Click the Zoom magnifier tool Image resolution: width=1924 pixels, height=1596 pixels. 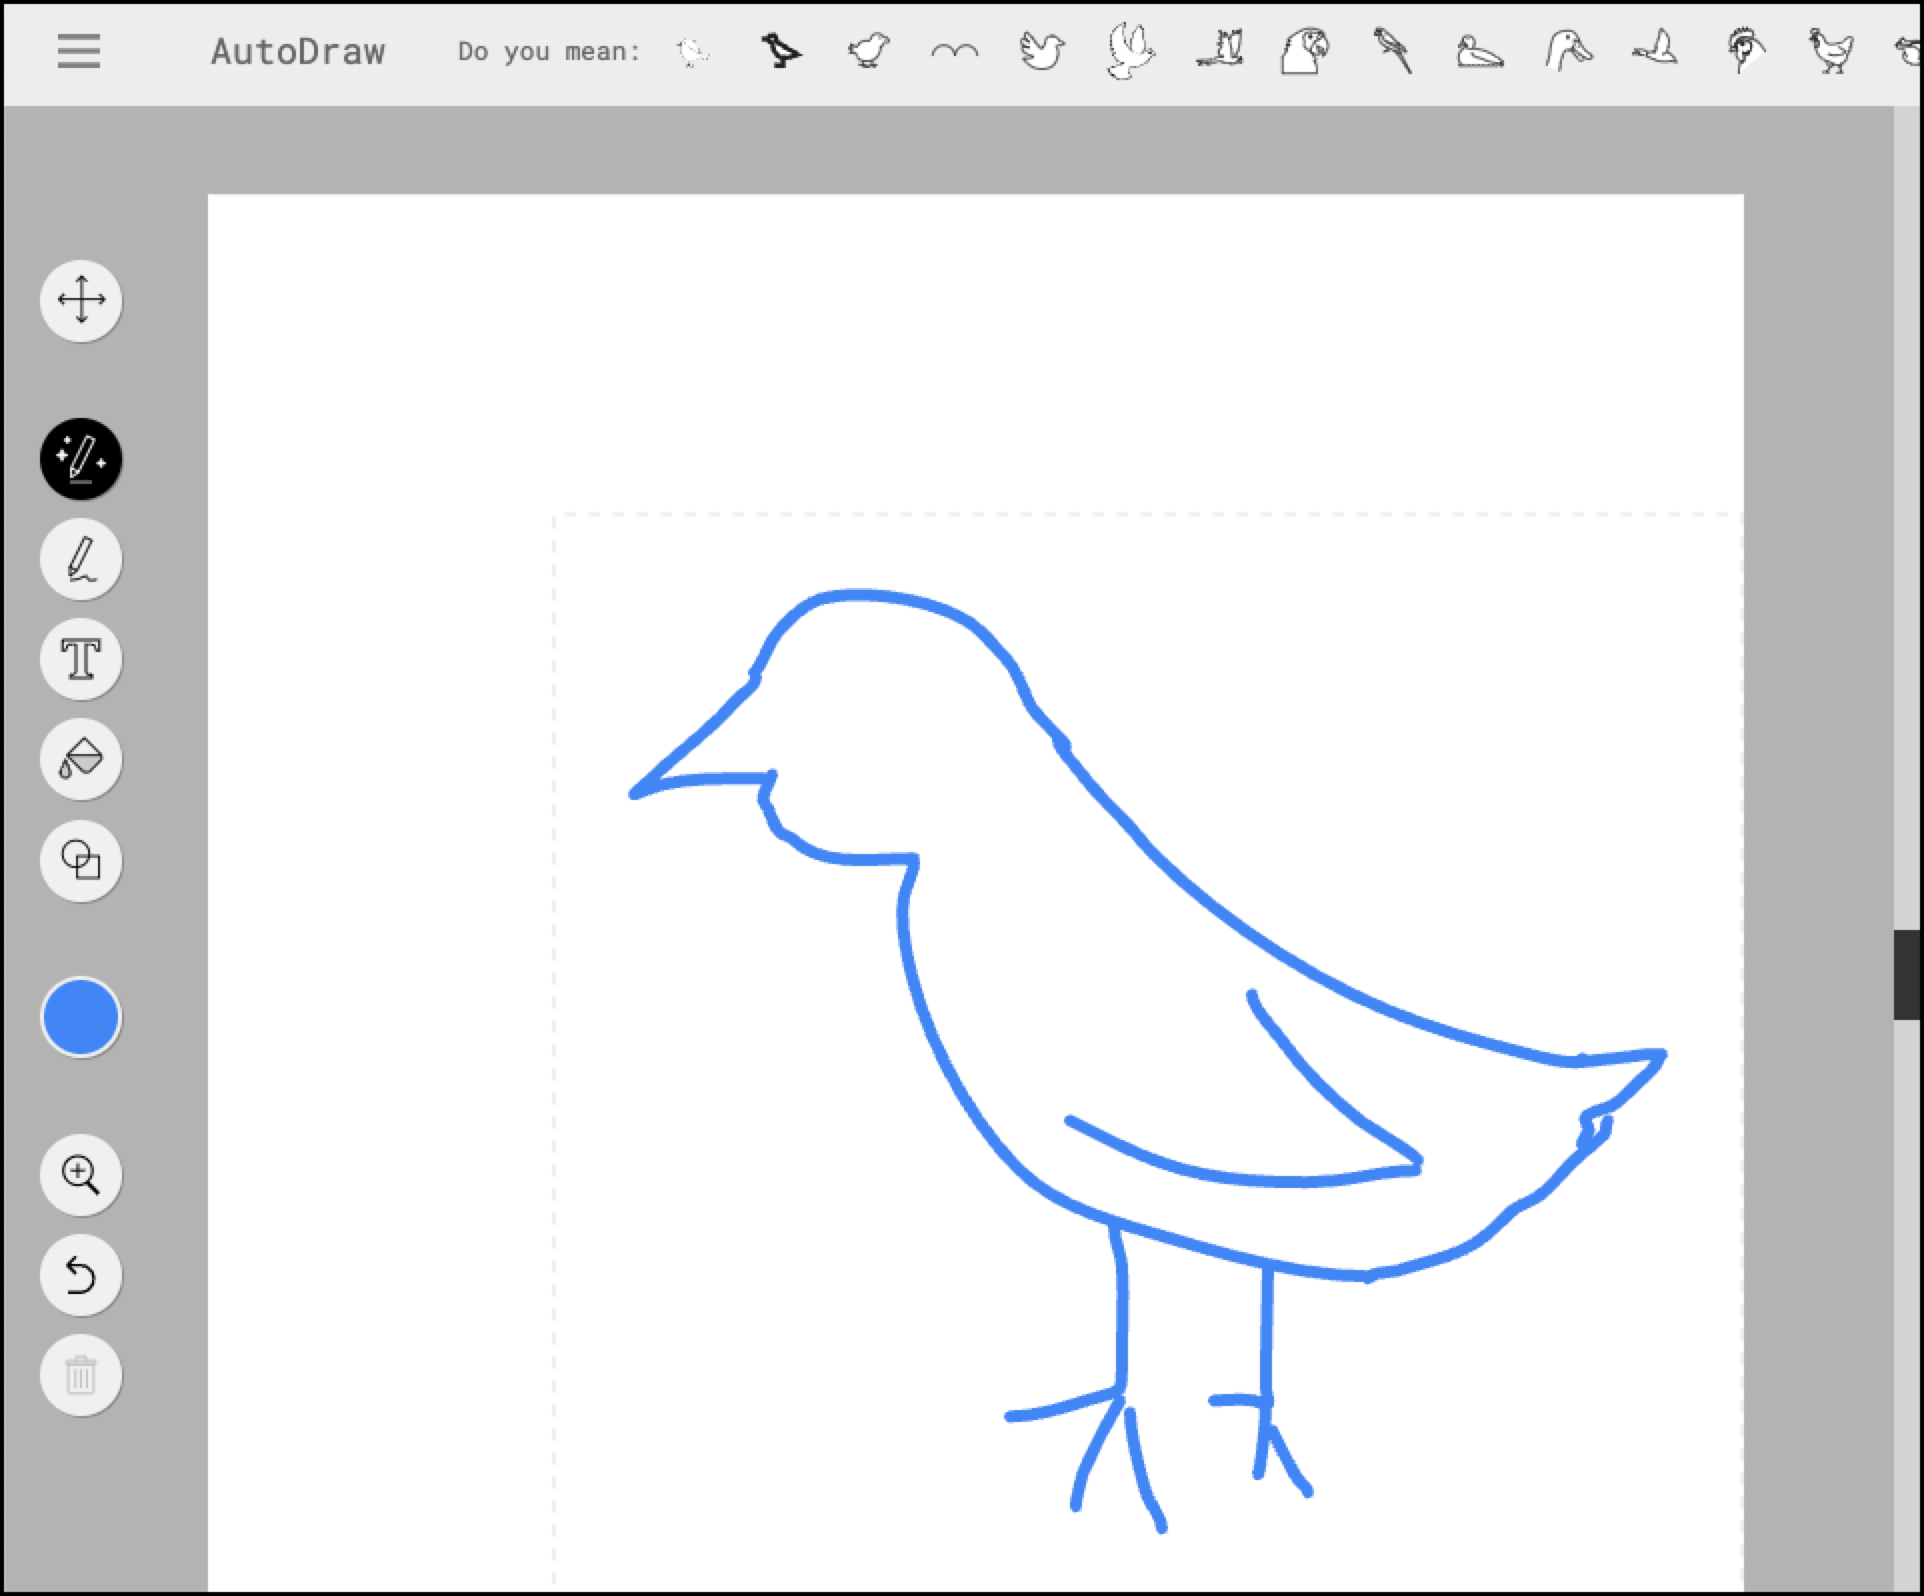click(x=81, y=1174)
